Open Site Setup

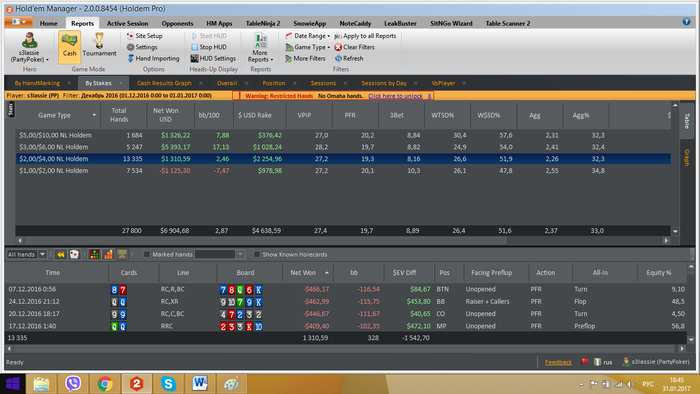point(144,36)
